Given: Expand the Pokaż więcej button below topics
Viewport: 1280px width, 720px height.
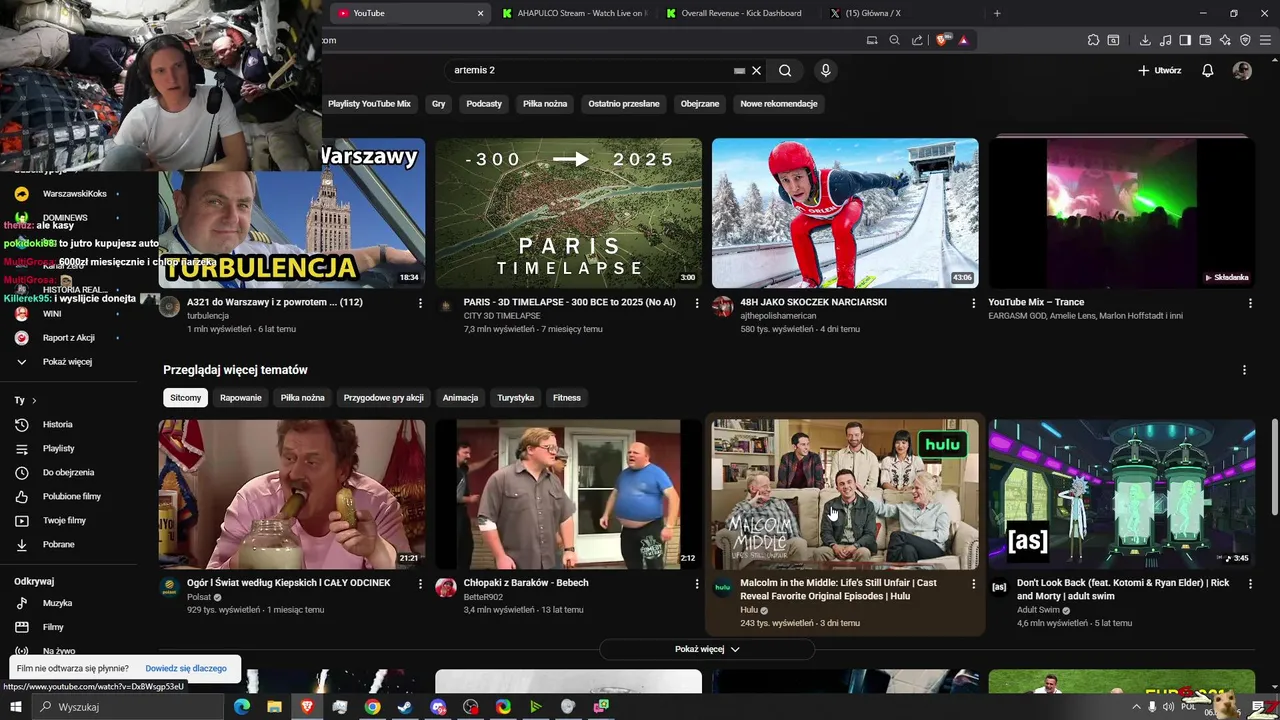Looking at the screenshot, I should click(707, 649).
